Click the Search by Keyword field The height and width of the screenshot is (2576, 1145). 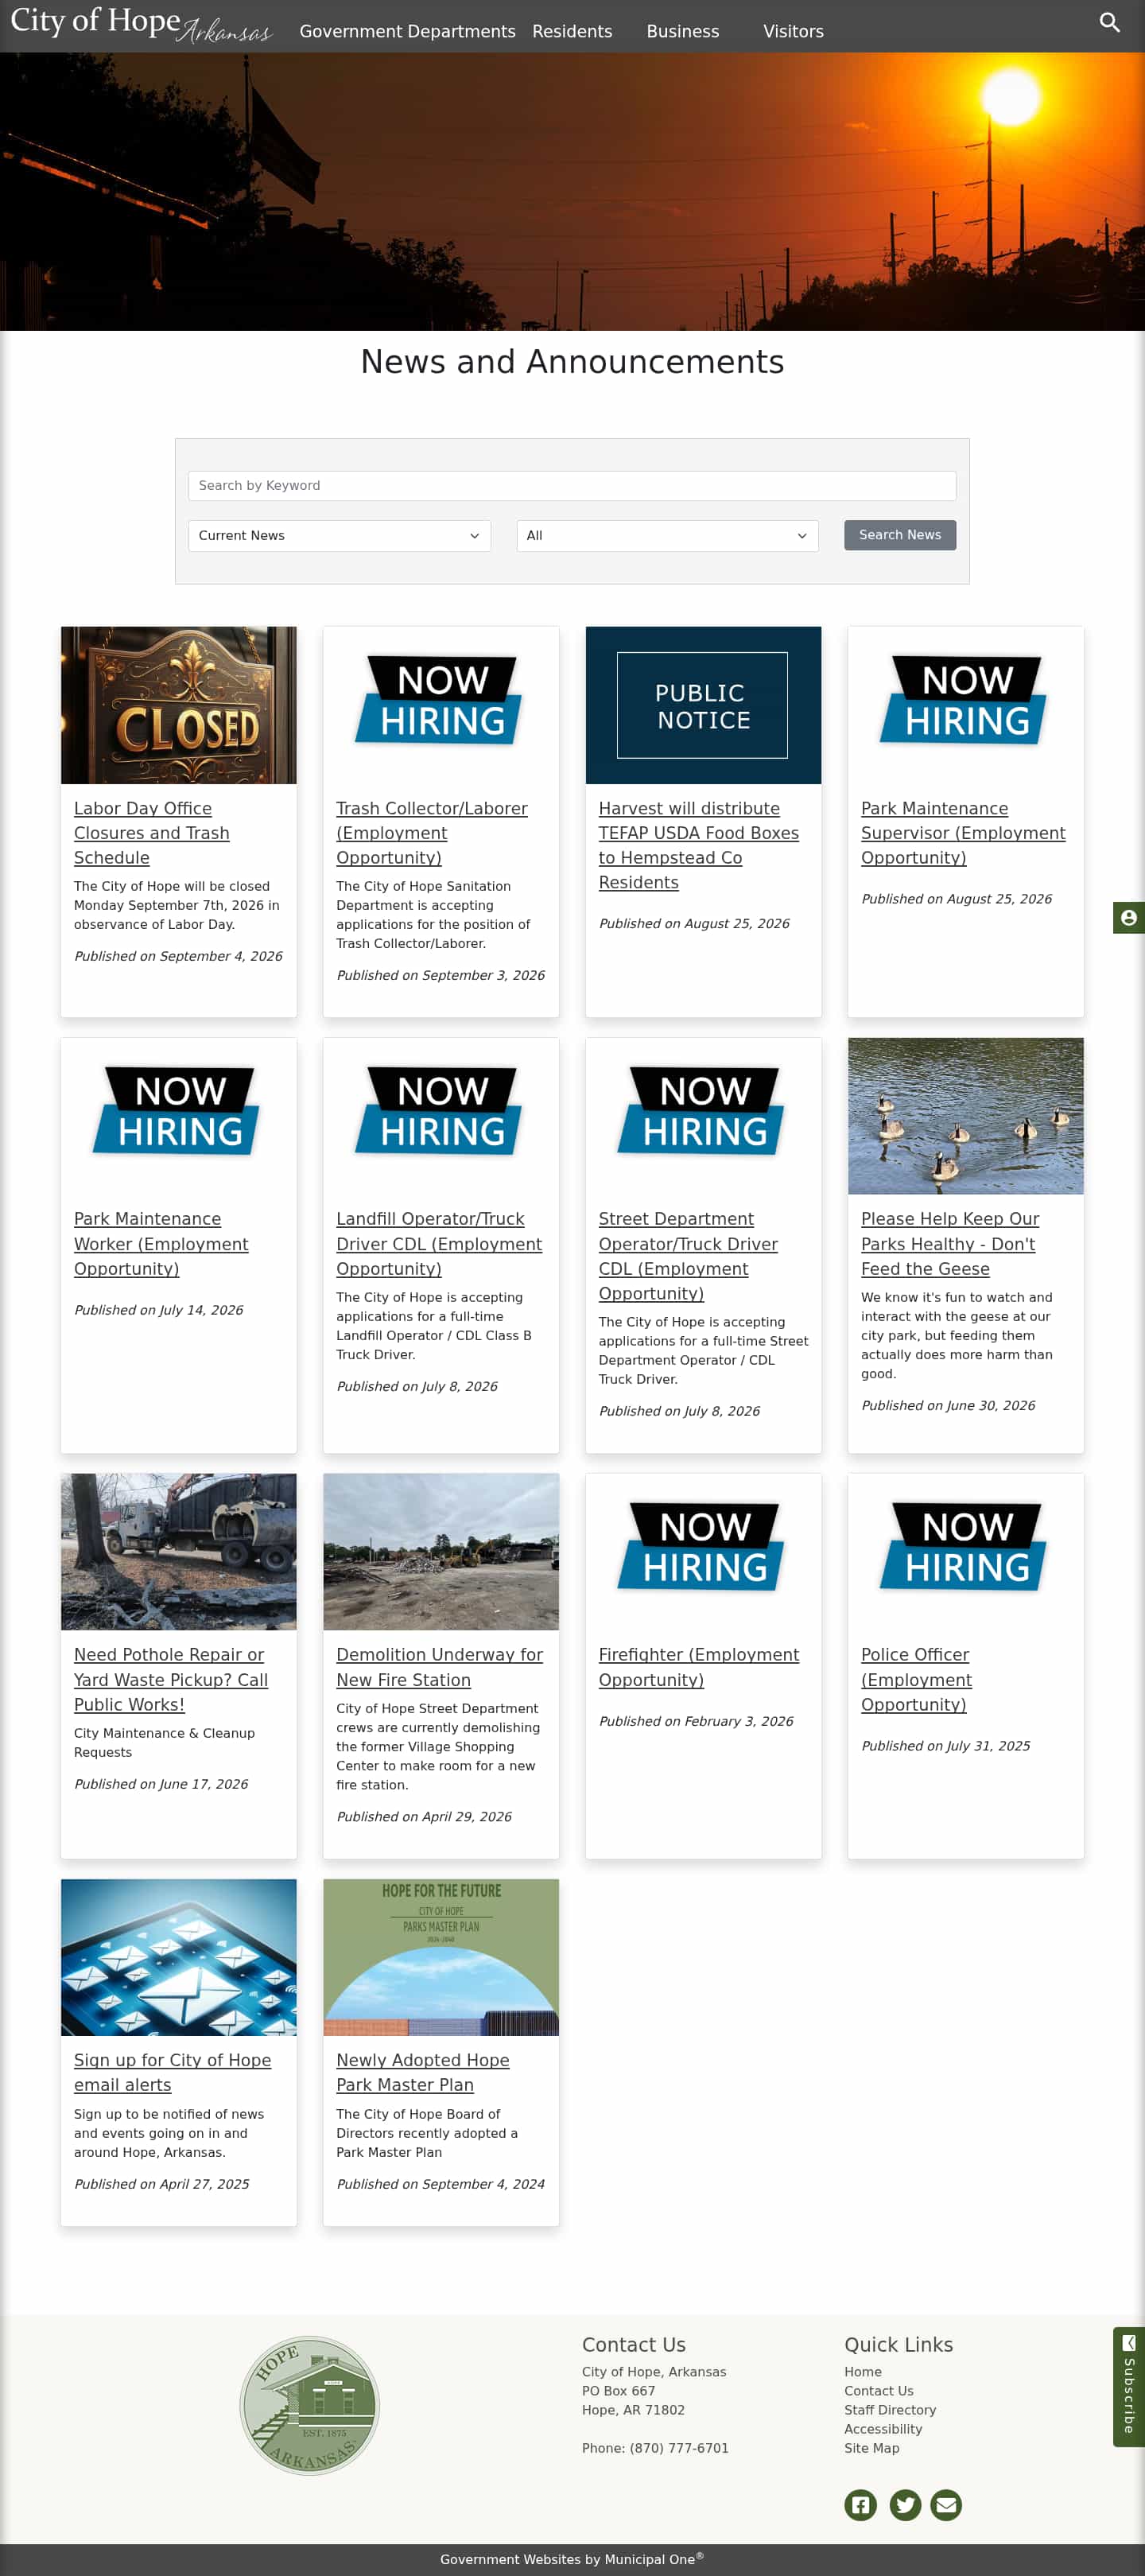tap(572, 485)
